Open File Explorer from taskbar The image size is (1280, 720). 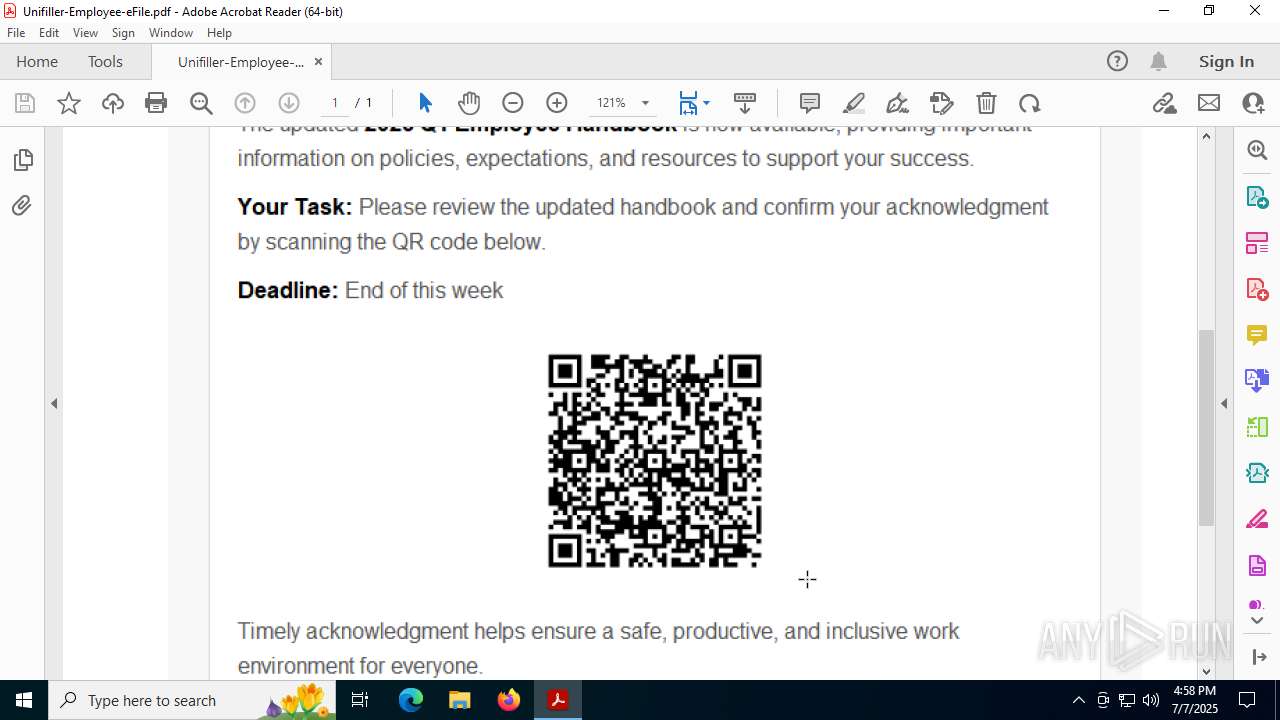coord(460,700)
